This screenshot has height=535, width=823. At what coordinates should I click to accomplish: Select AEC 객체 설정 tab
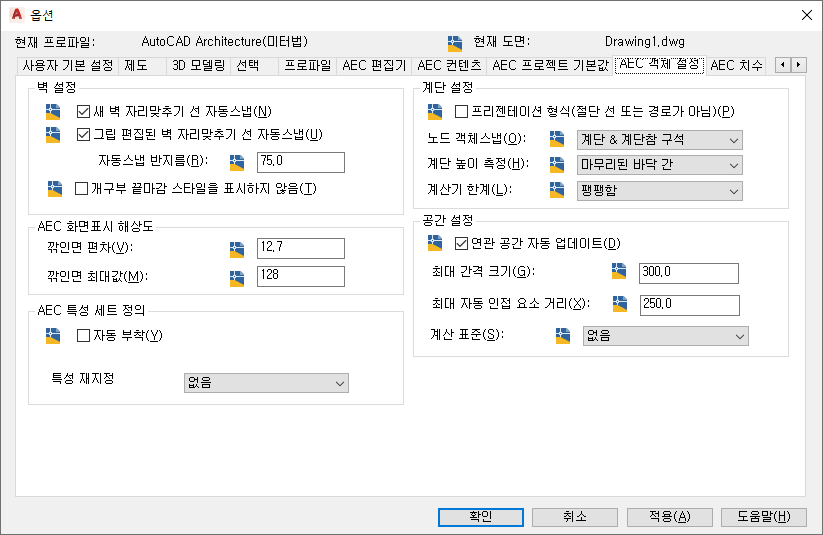(x=660, y=65)
